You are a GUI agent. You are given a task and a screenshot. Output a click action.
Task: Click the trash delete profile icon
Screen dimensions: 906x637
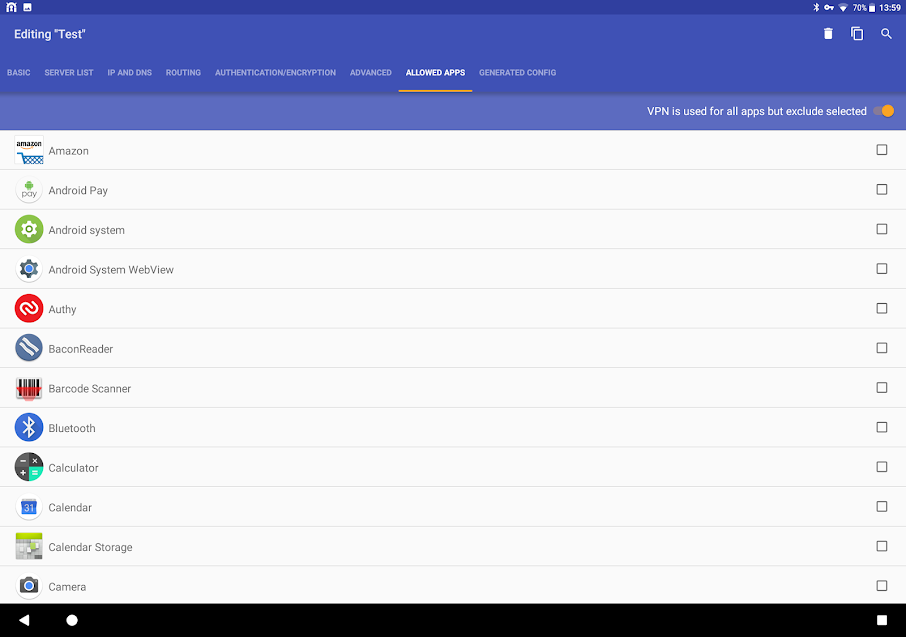click(828, 34)
